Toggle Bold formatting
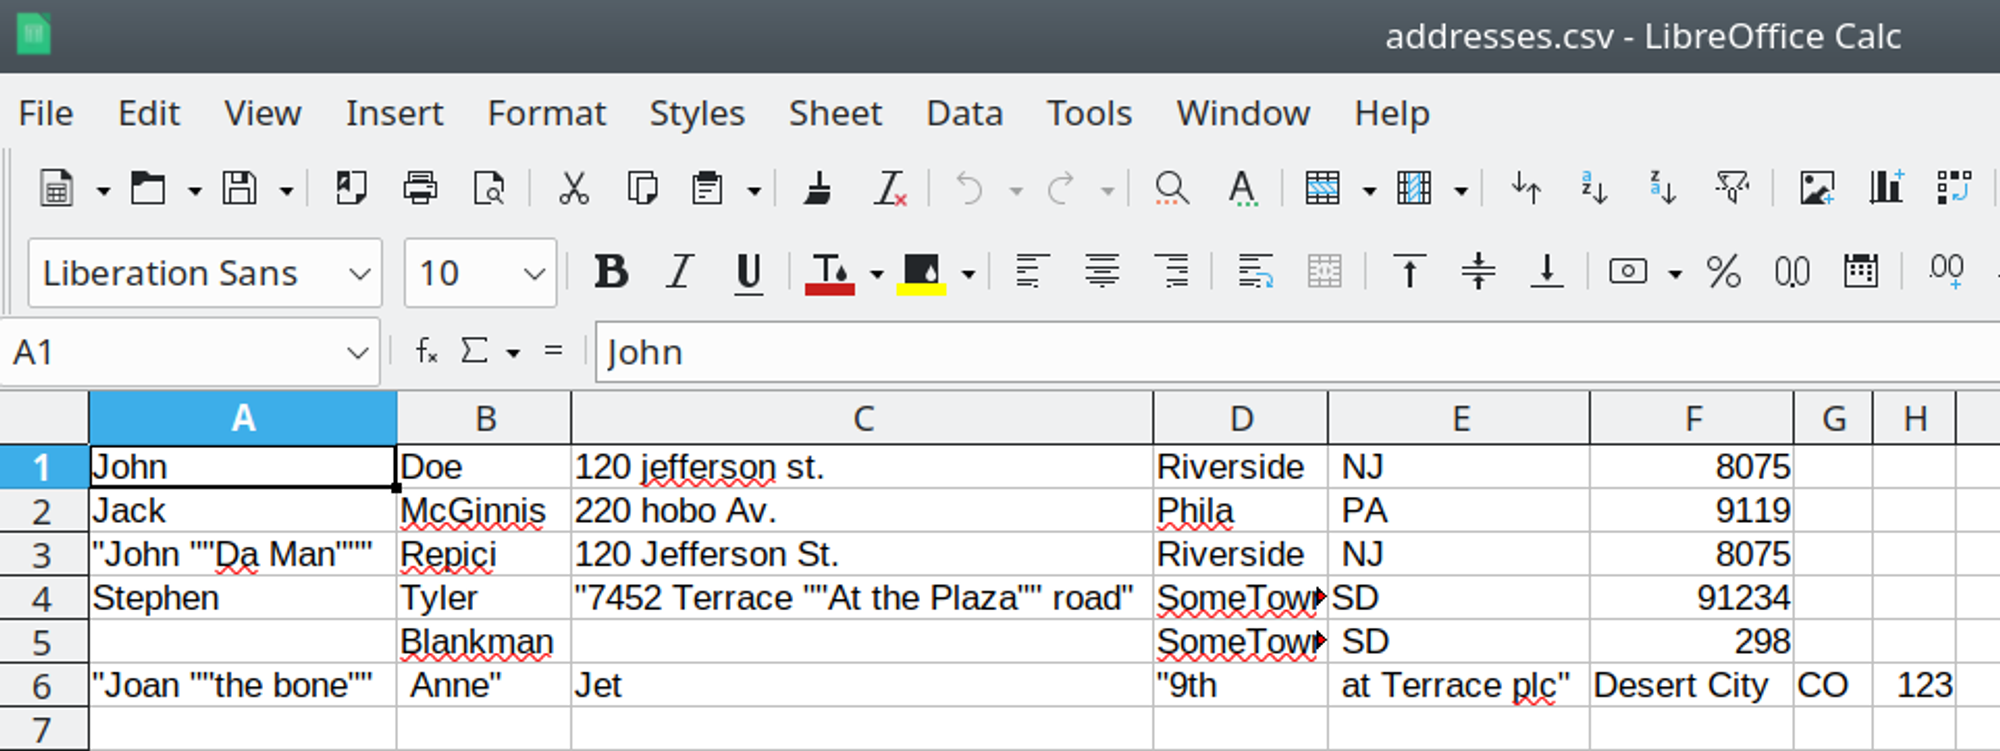The image size is (2000, 751). [x=611, y=272]
